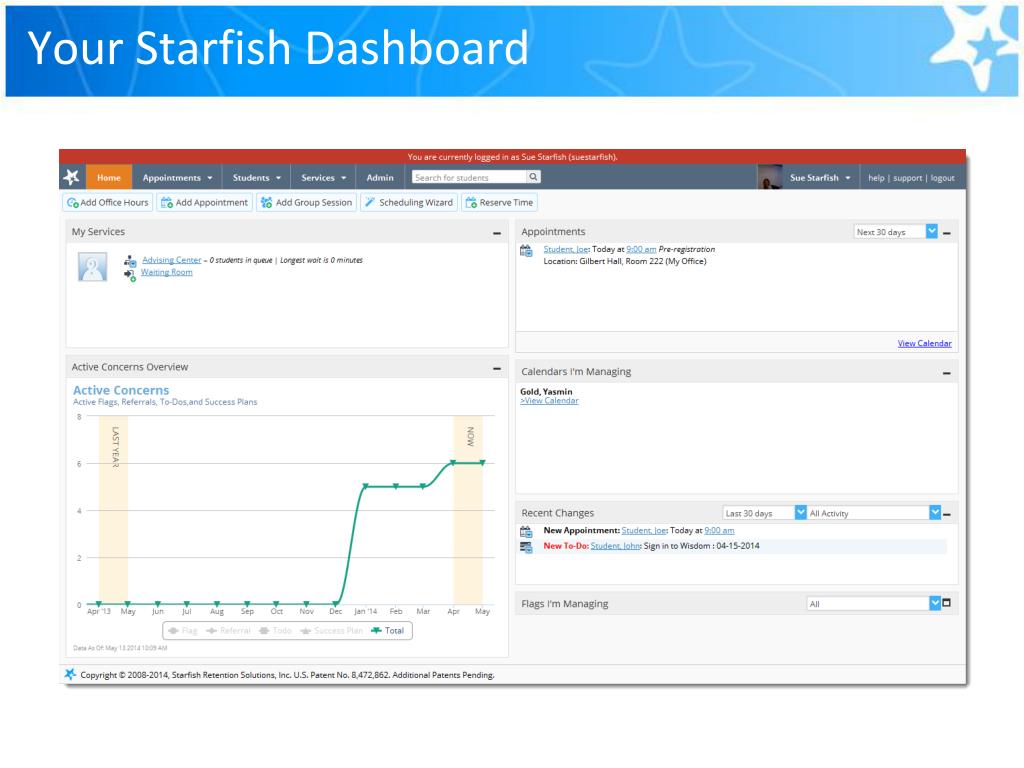
Task: Toggle Success Plan series in legend
Action: point(332,630)
